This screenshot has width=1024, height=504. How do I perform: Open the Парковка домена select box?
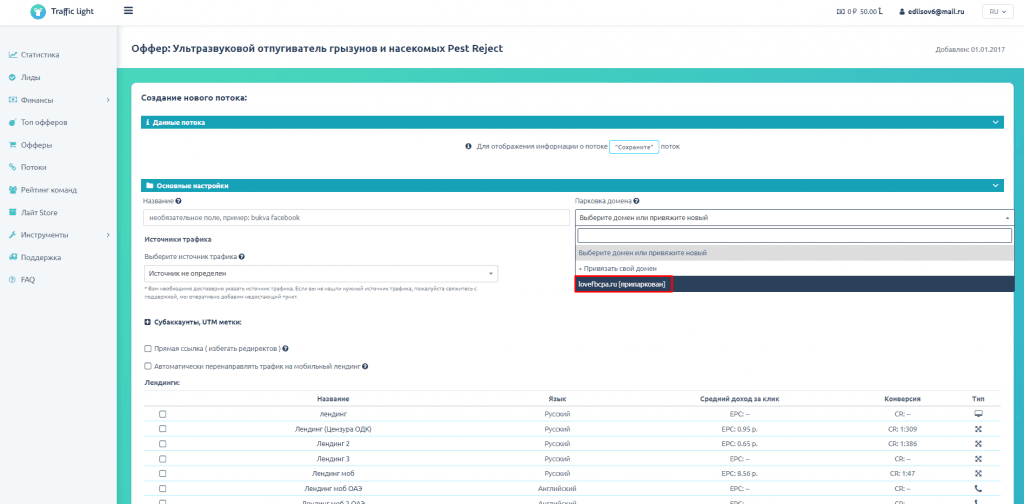tap(794, 217)
